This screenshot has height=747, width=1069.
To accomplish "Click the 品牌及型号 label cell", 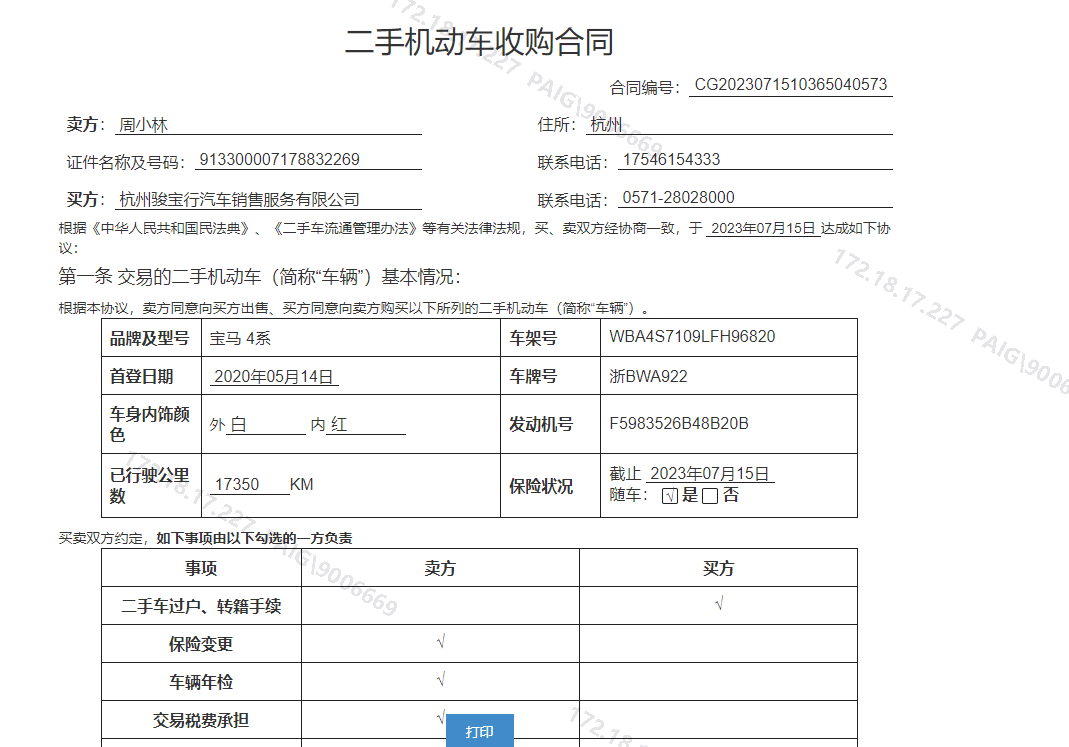I will pyautogui.click(x=151, y=338).
